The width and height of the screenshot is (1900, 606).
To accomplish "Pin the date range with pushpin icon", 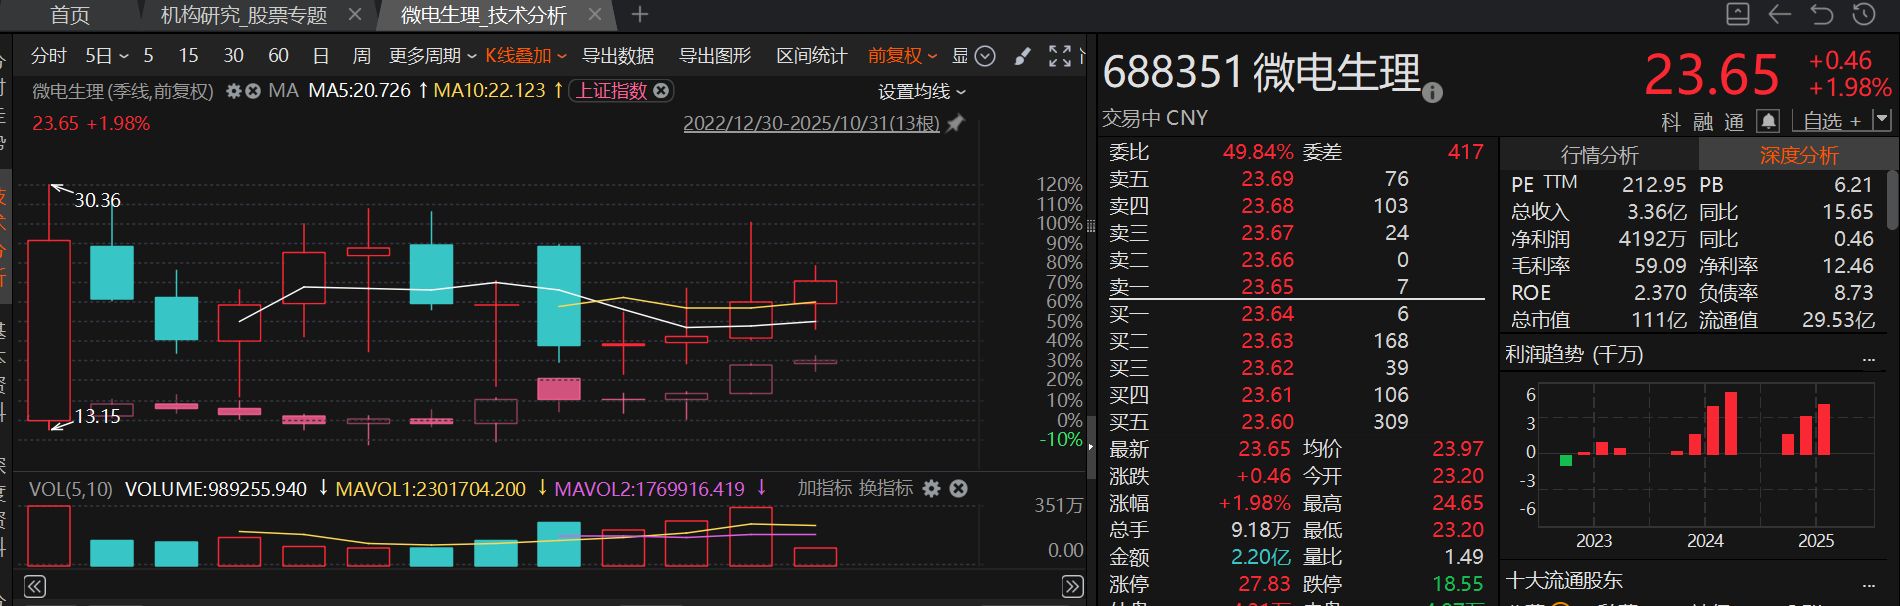I will (x=955, y=124).
